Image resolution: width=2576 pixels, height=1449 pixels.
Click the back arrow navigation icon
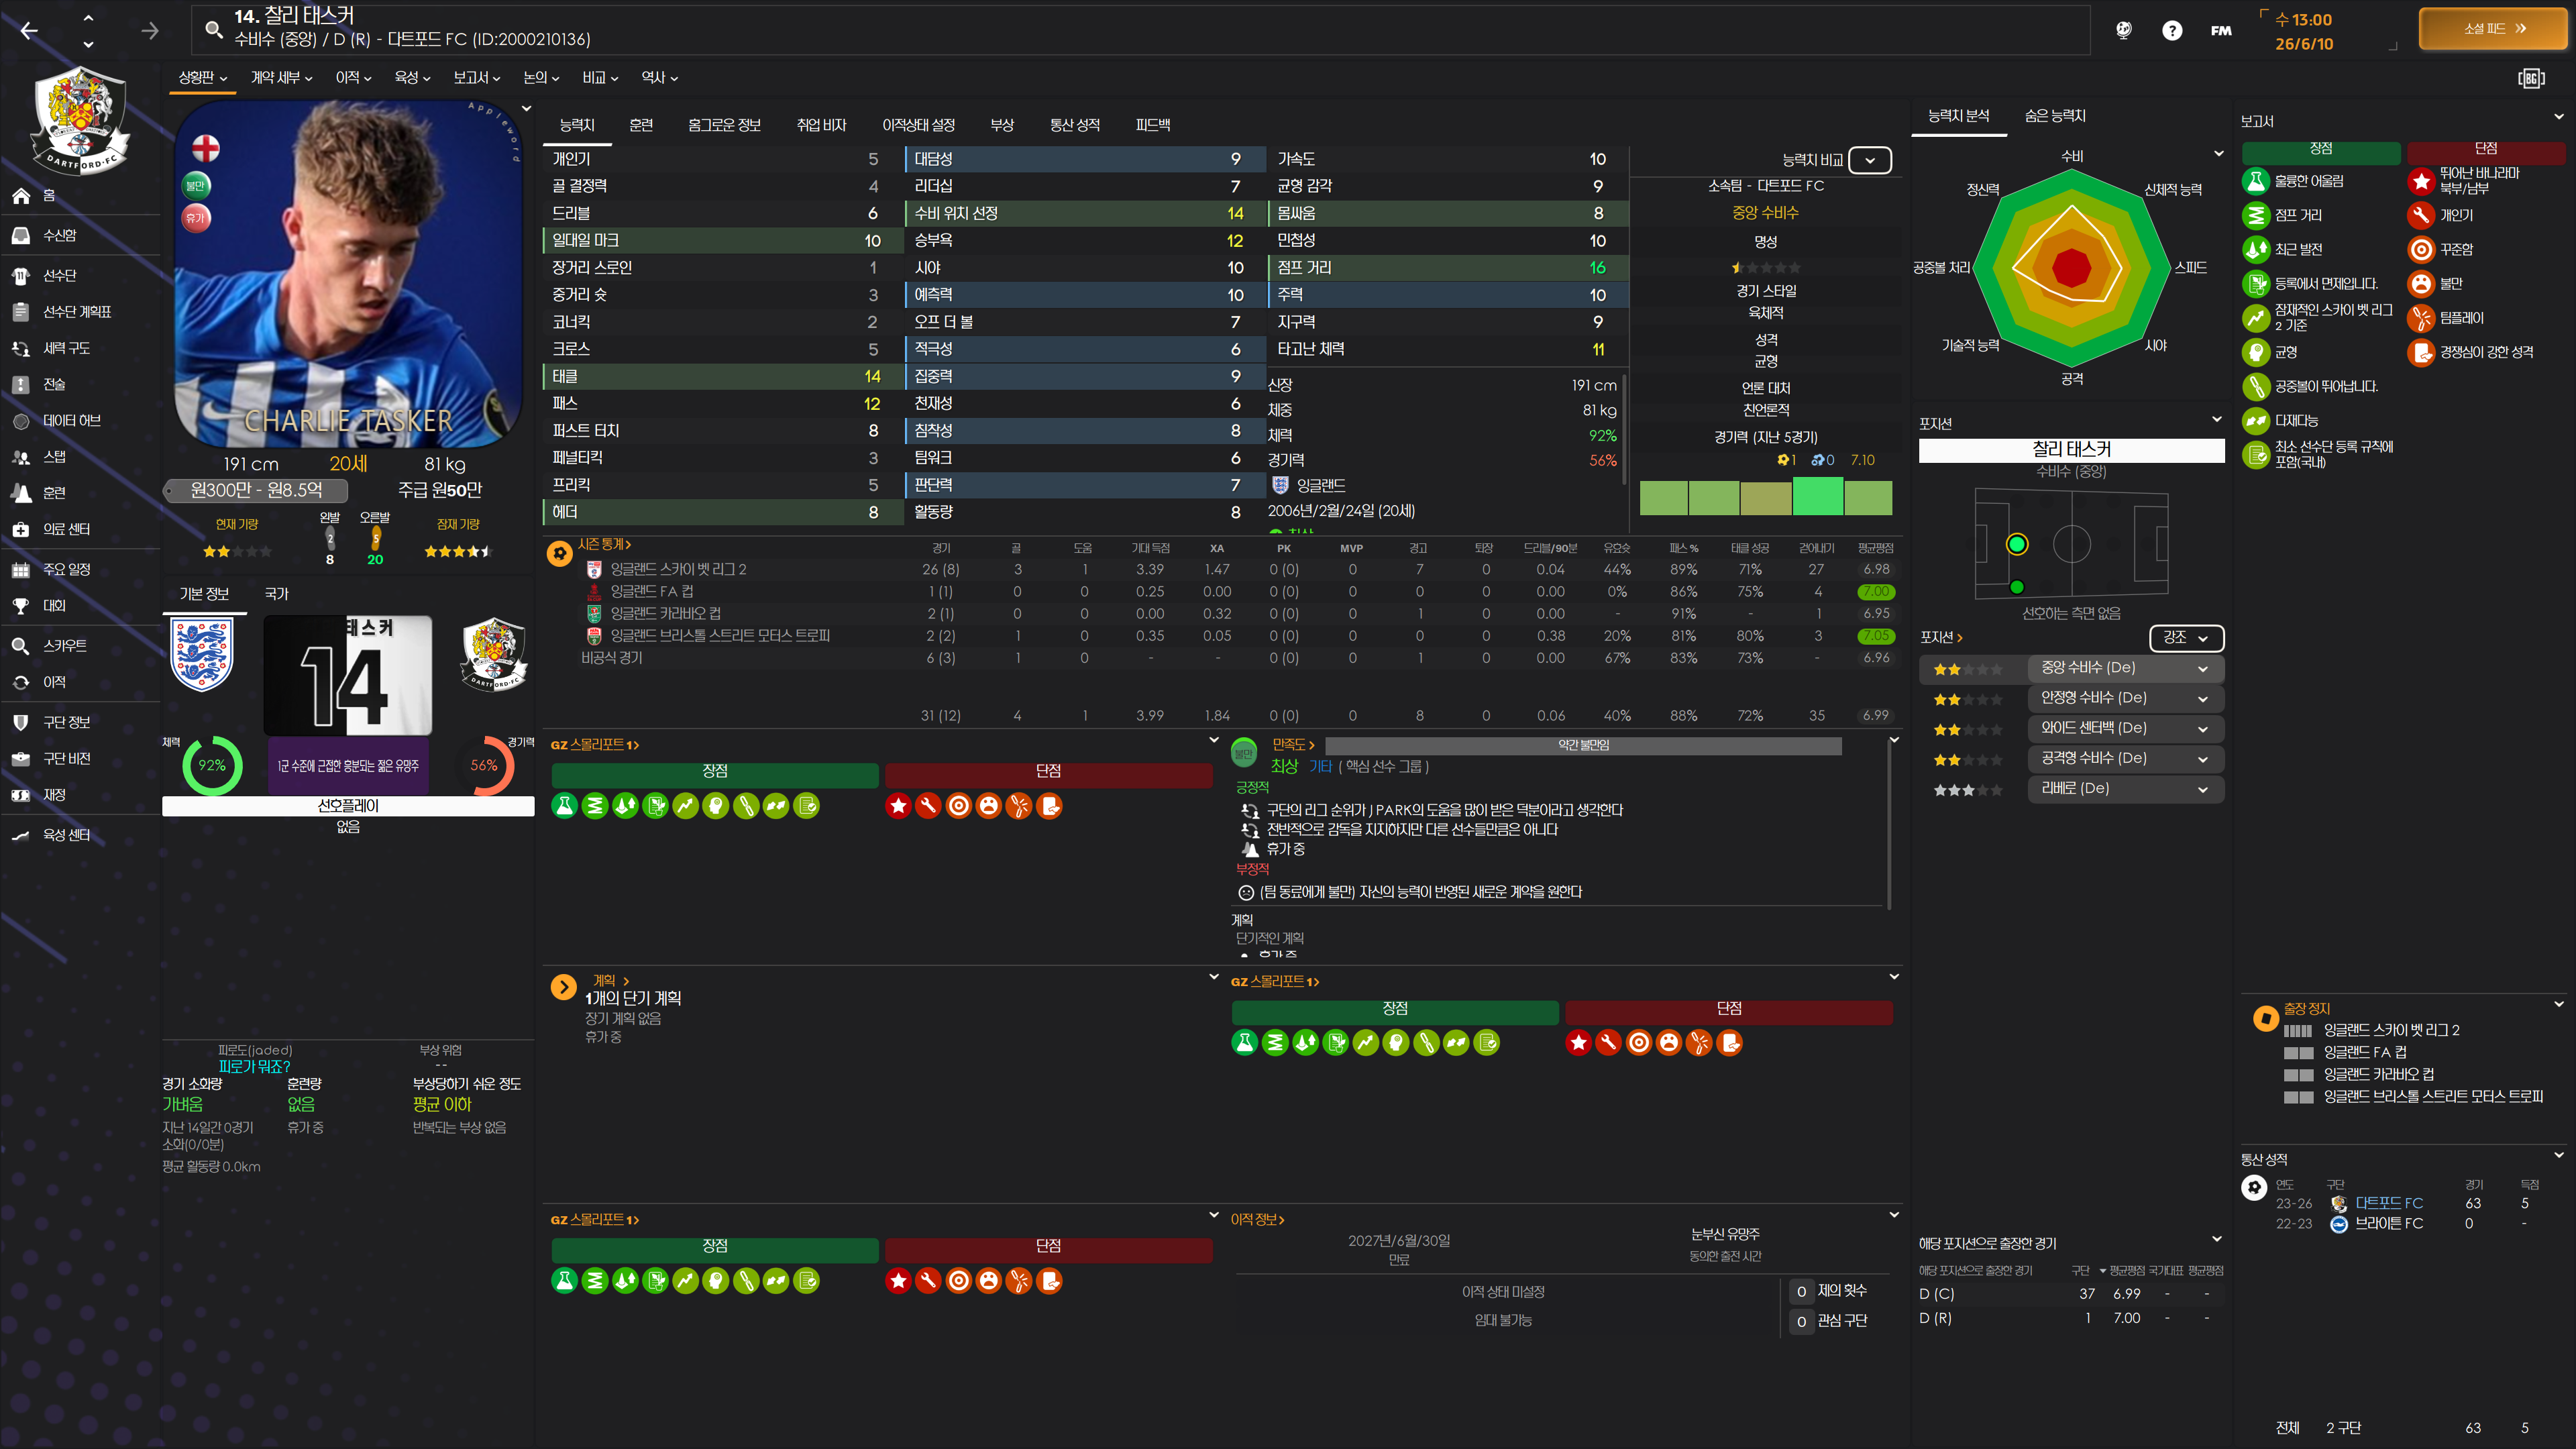[x=29, y=31]
